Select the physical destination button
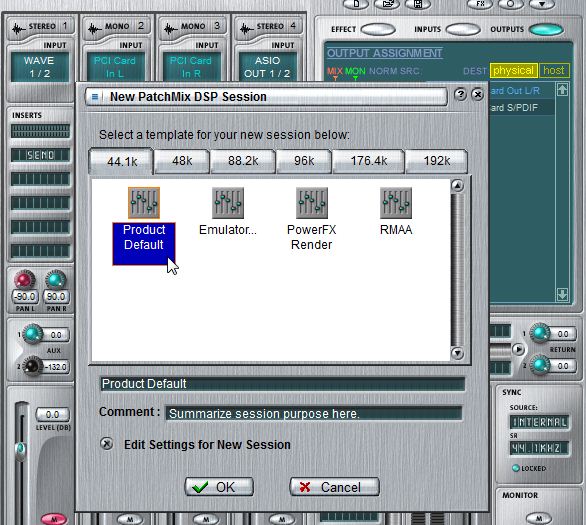Screen dimensions: 586x525 pos(513,70)
